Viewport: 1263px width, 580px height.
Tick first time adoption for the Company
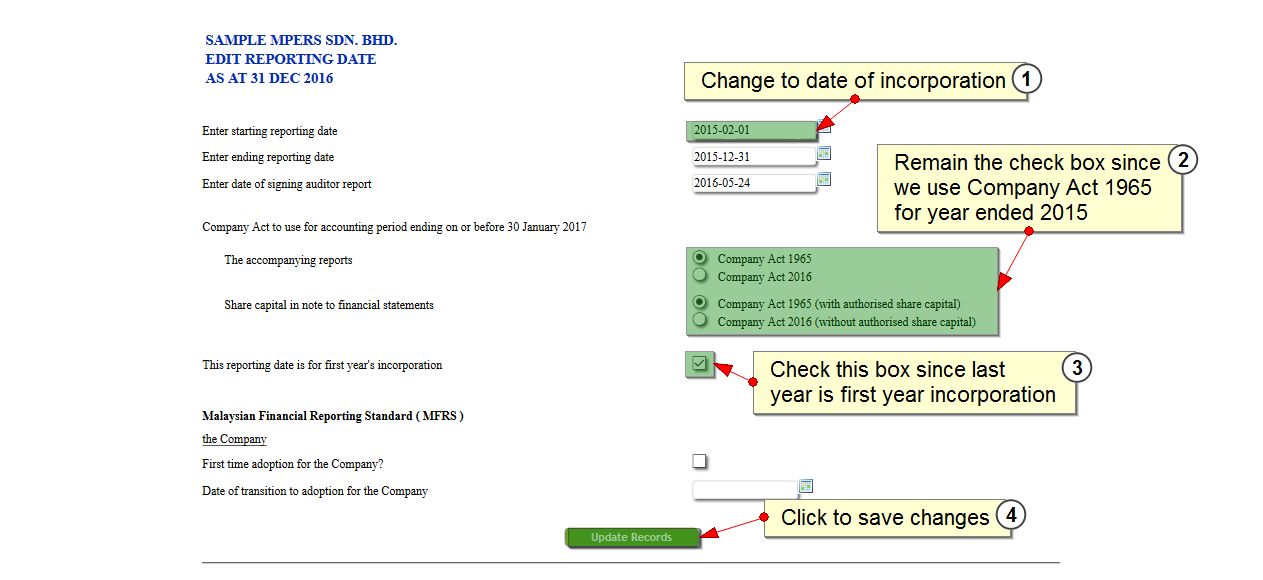[700, 460]
